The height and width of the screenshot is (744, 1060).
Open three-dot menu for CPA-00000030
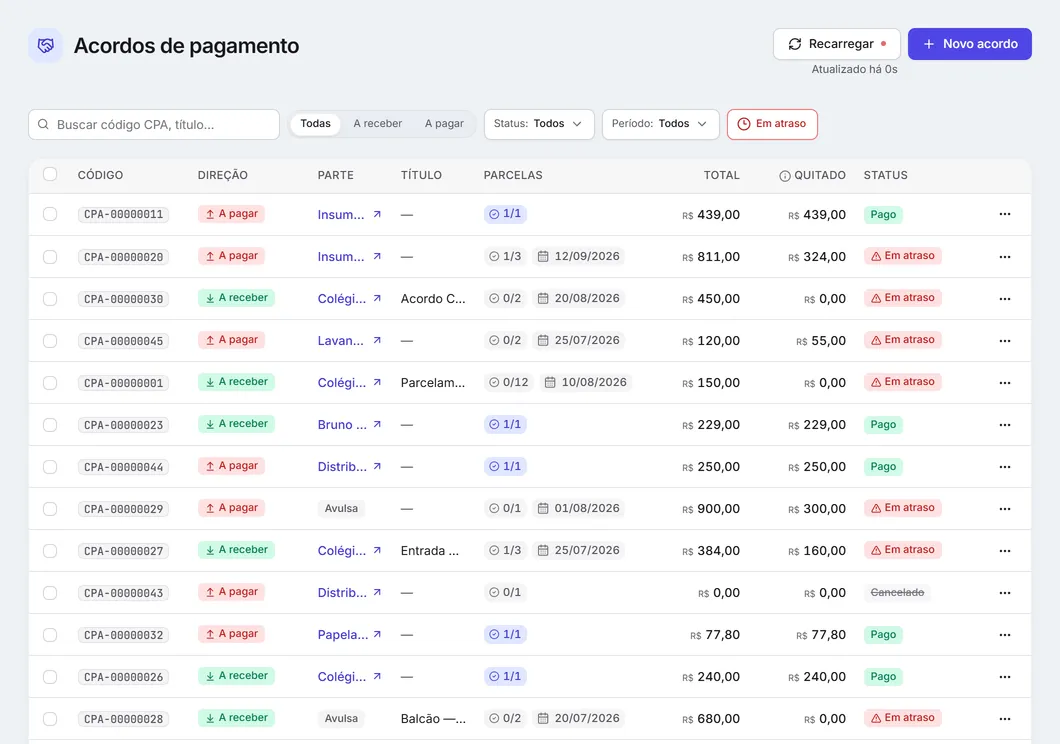(1005, 298)
